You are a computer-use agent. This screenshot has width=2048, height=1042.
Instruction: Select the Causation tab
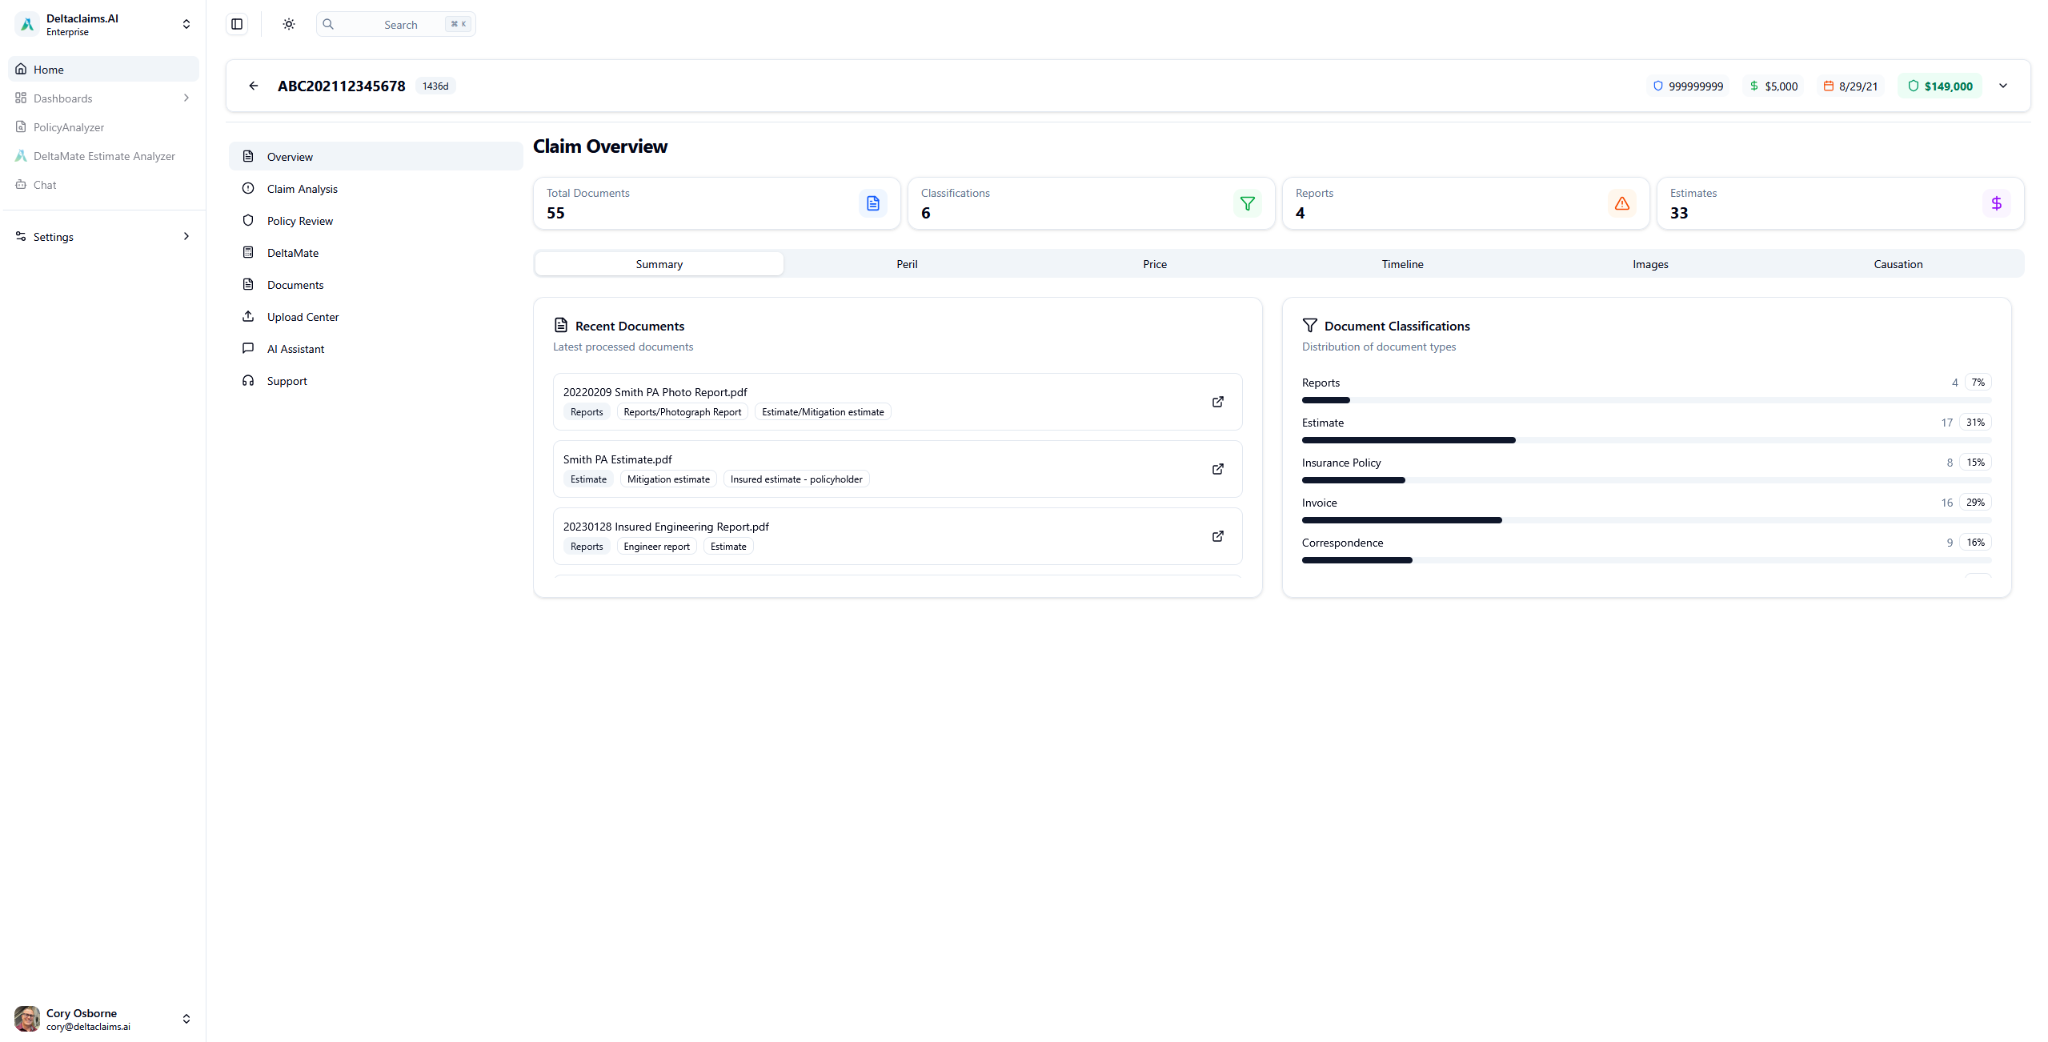1897,264
